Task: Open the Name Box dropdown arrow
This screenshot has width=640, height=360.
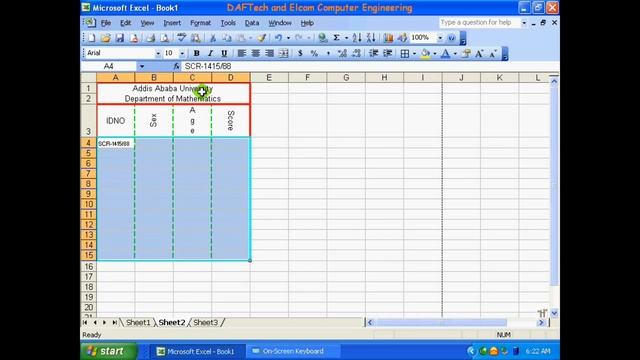Action: [142, 66]
